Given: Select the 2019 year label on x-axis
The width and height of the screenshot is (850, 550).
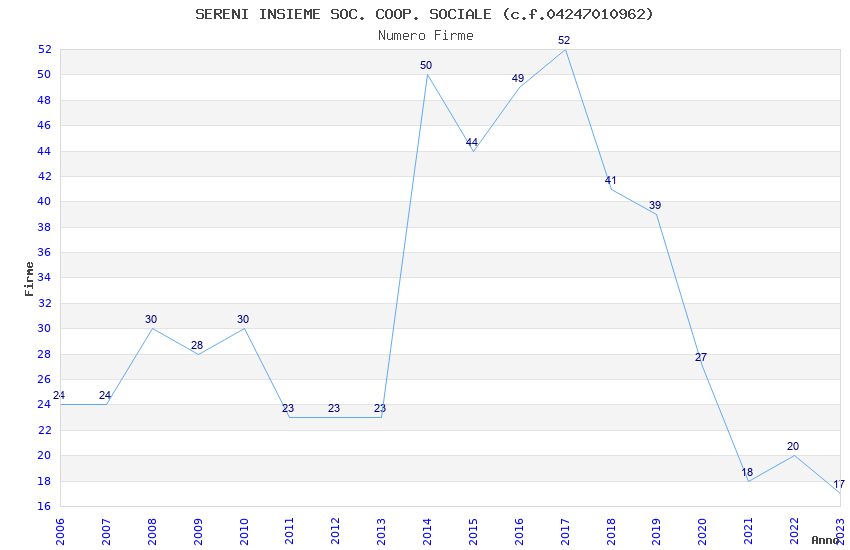Looking at the screenshot, I should point(657,531).
